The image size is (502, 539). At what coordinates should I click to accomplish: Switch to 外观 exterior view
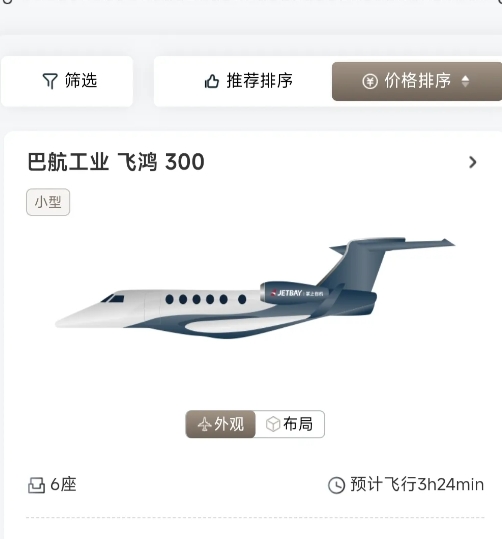click(x=220, y=424)
